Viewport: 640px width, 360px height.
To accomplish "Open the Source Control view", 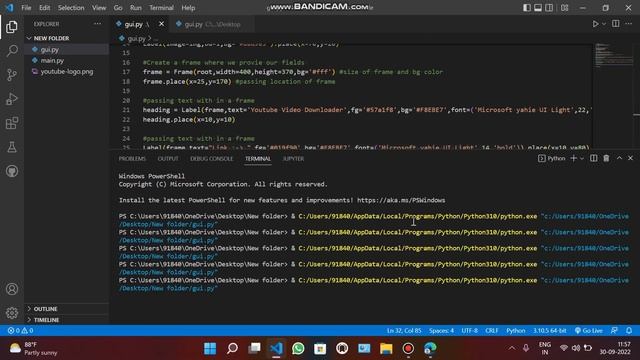I will [12, 75].
